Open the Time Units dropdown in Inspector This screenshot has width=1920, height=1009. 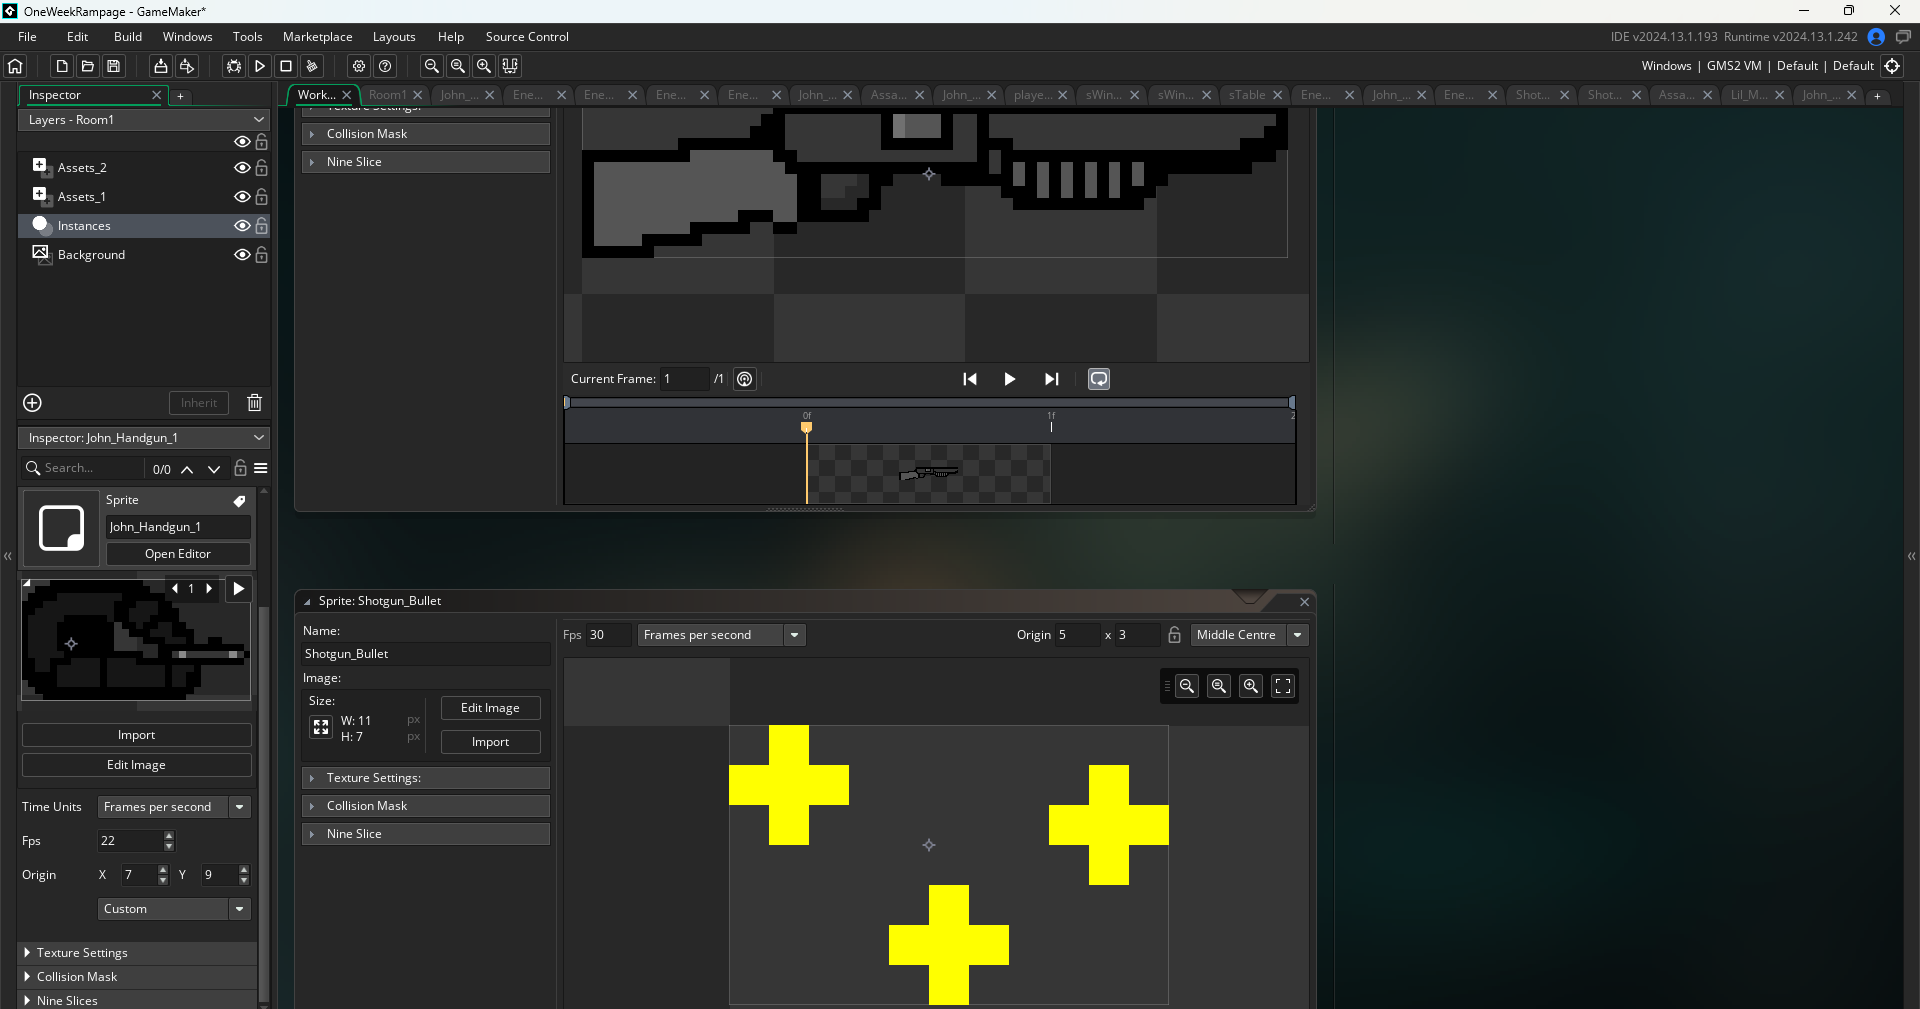(x=174, y=807)
